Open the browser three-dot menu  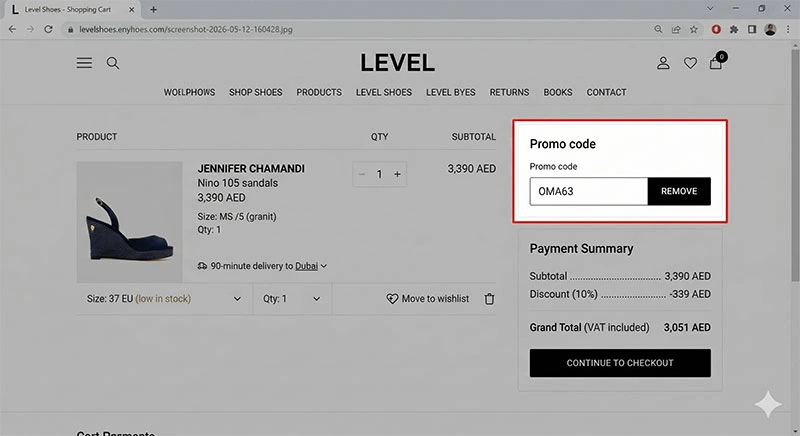pyautogui.click(x=788, y=30)
